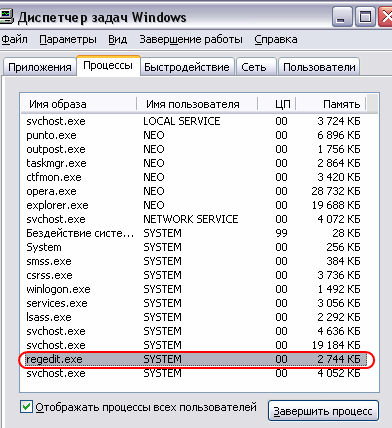Viewport: 392px width, 428px height.
Task: Select the Процессы tab
Action: (x=108, y=65)
